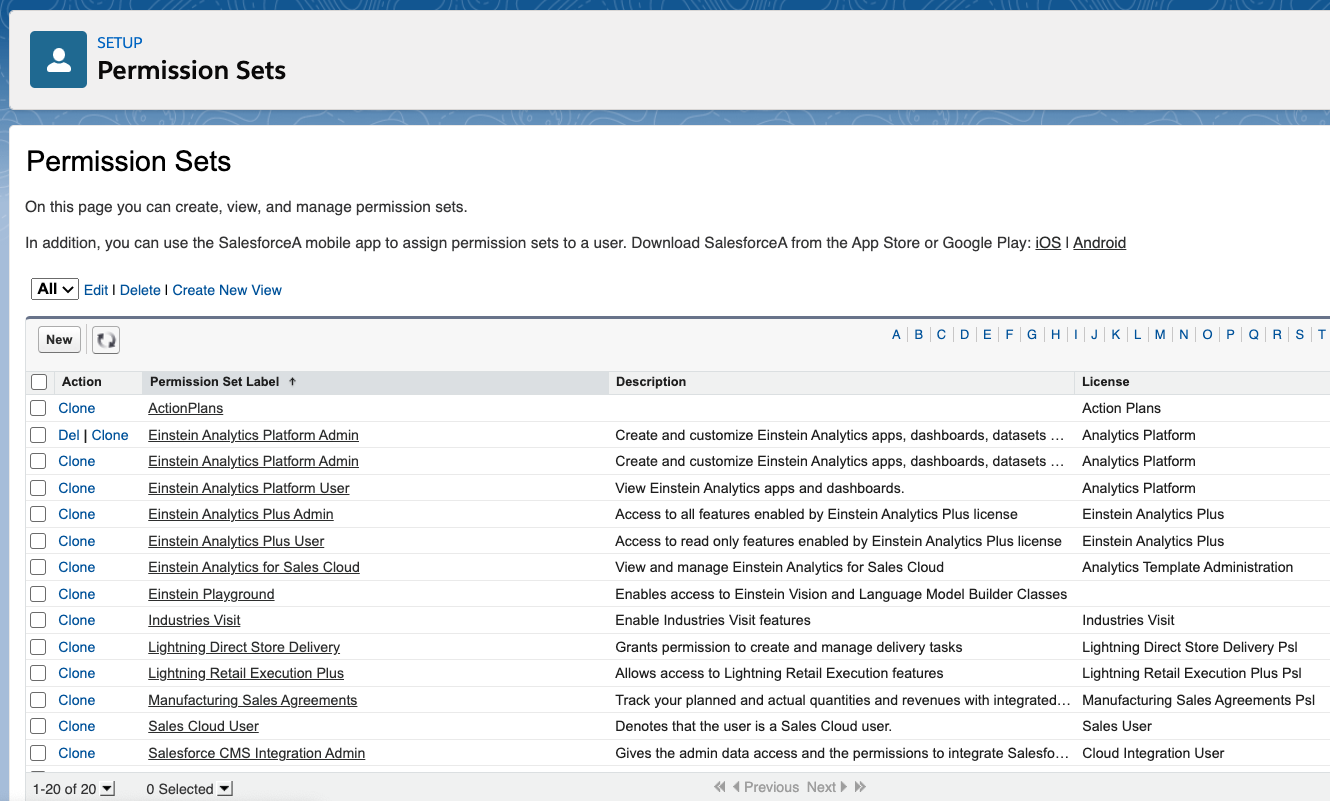Viewport: 1330px width, 801px height.
Task: Check the Manufacturing Sales Agreements checkbox
Action: (38, 700)
